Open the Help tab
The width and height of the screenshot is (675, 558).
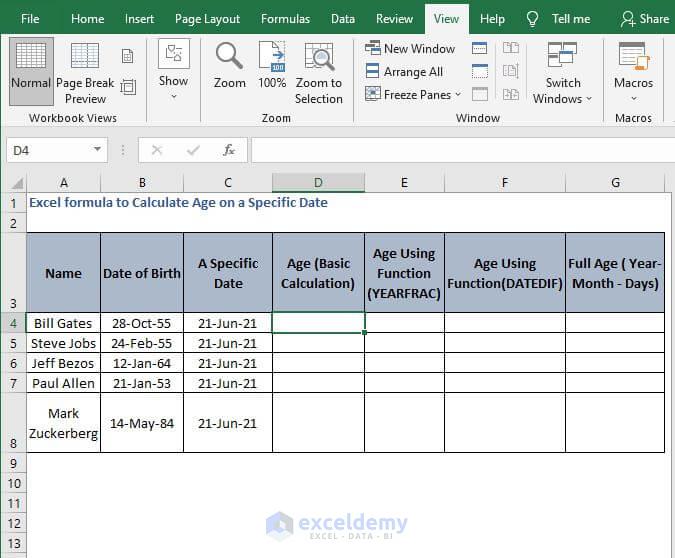[x=492, y=19]
